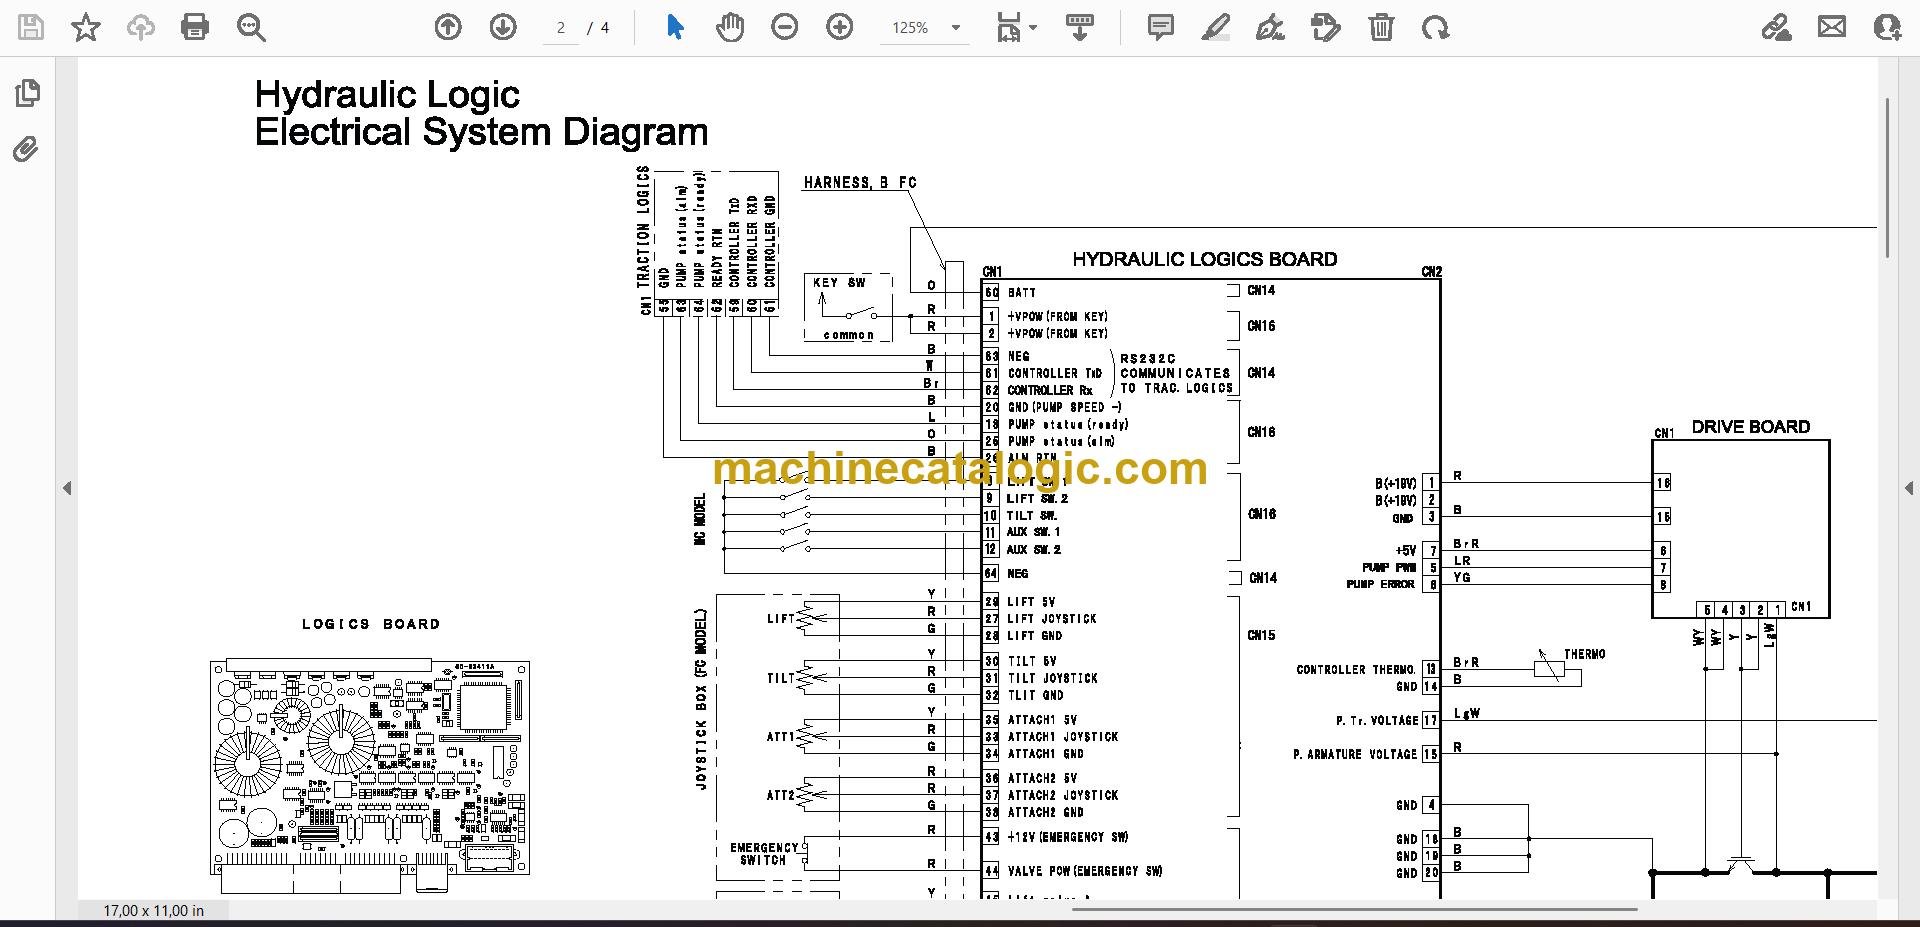Image resolution: width=1920 pixels, height=927 pixels.
Task: Click the 'LIFT JOYSTICK' pin label
Action: tap(1052, 619)
